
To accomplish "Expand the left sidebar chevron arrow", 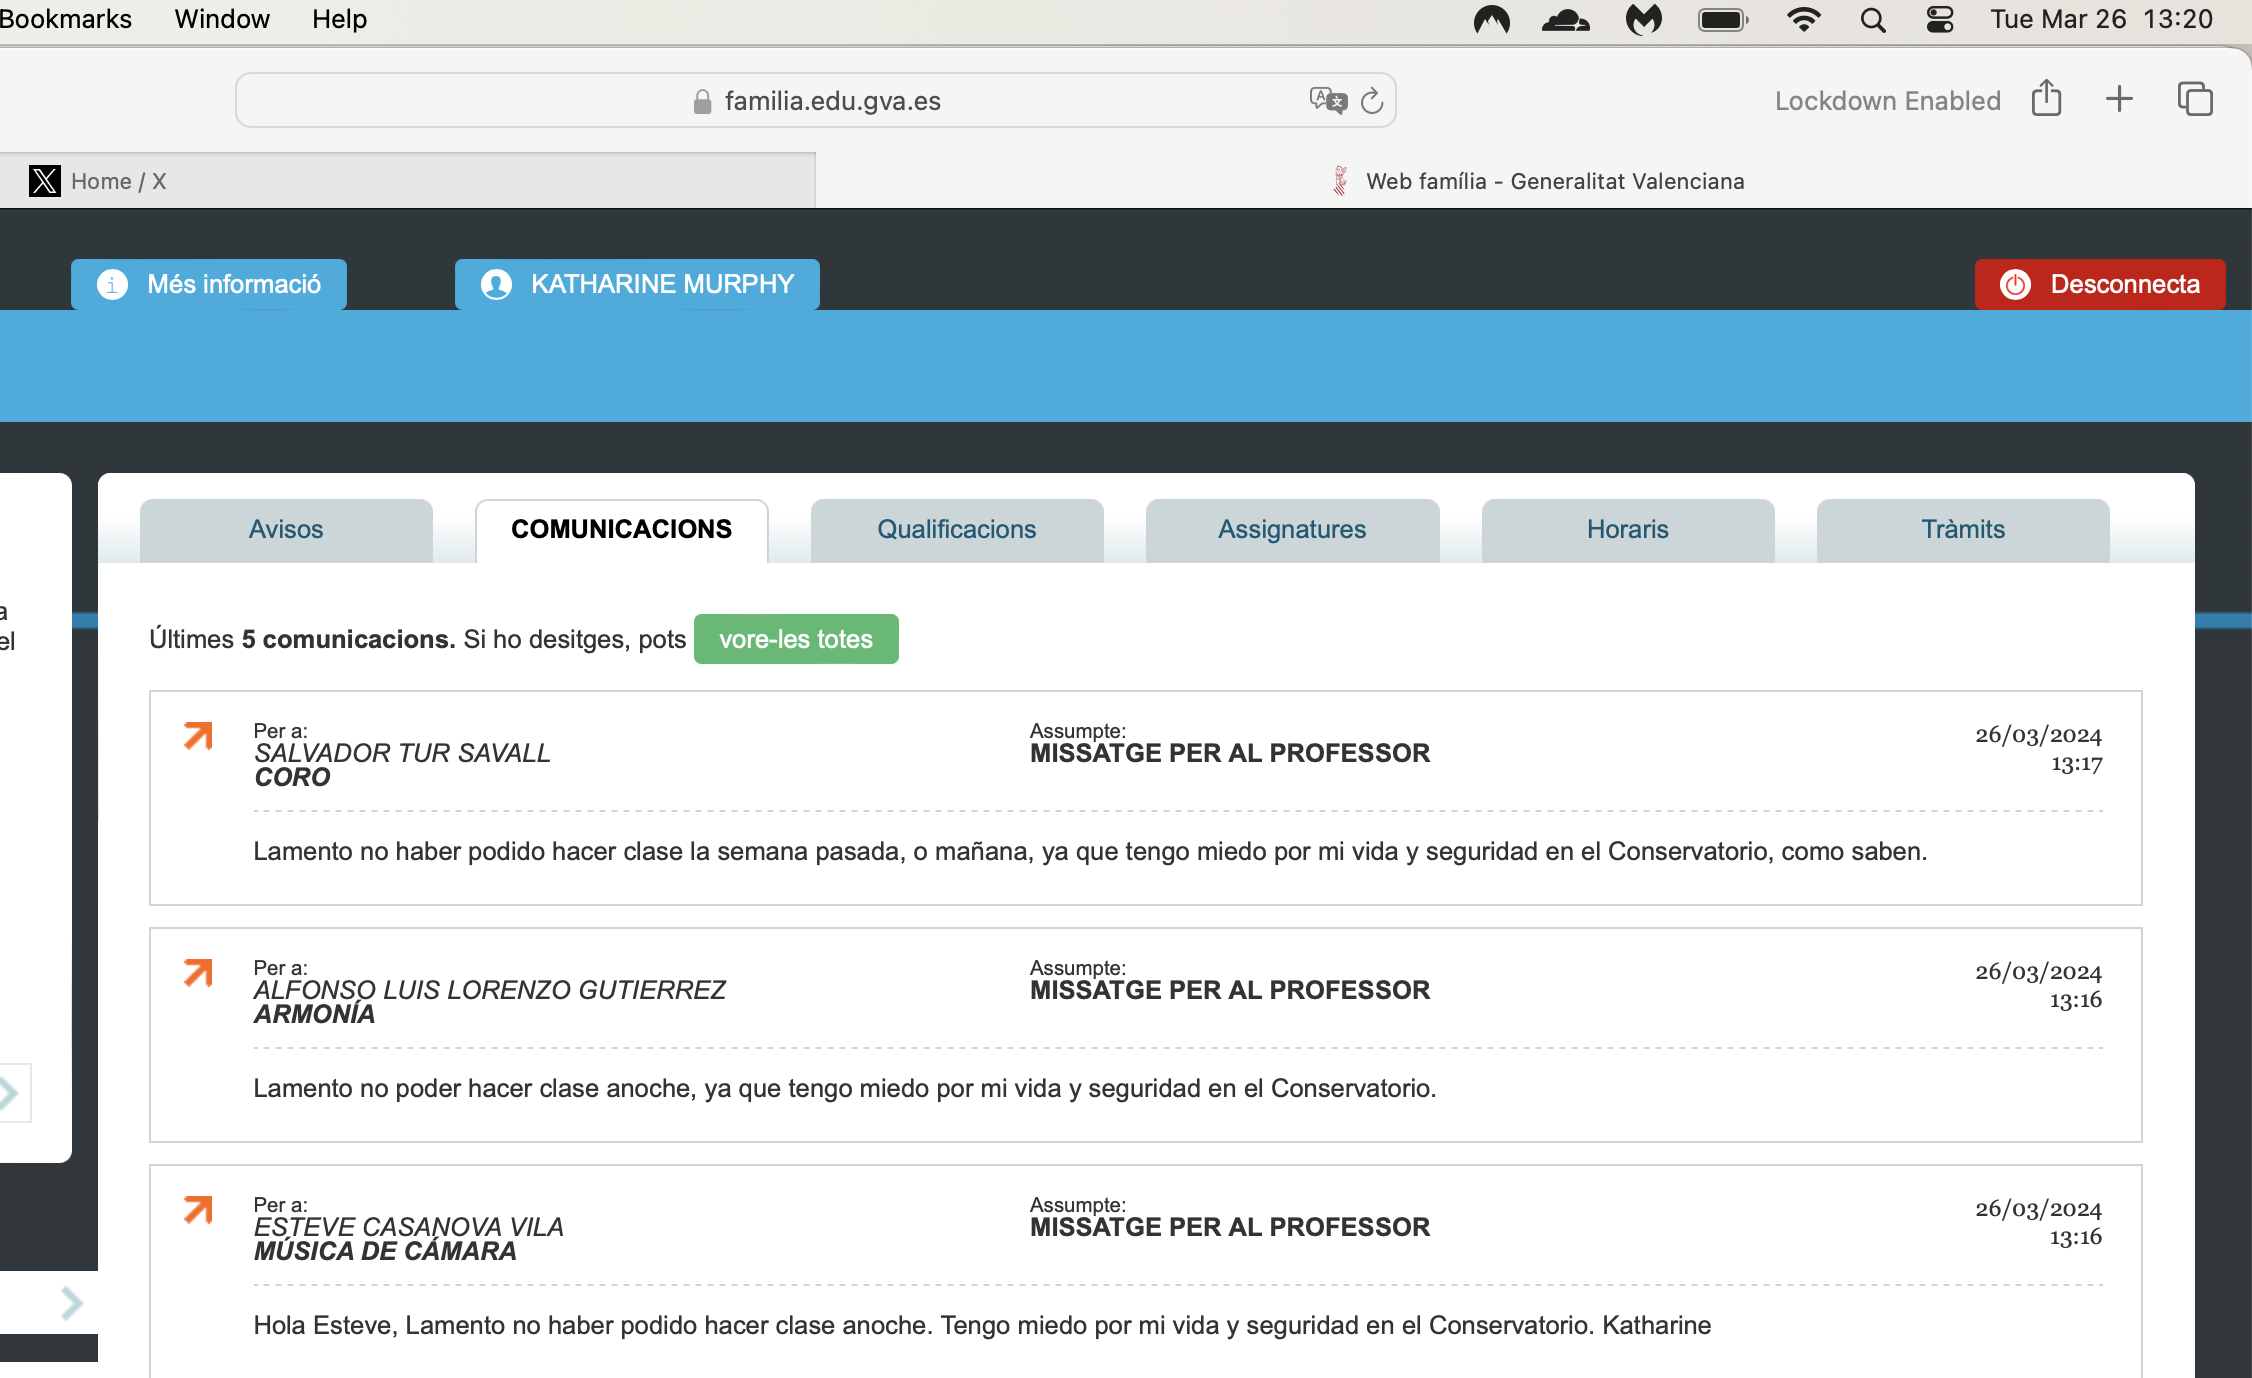I will [x=10, y=1092].
